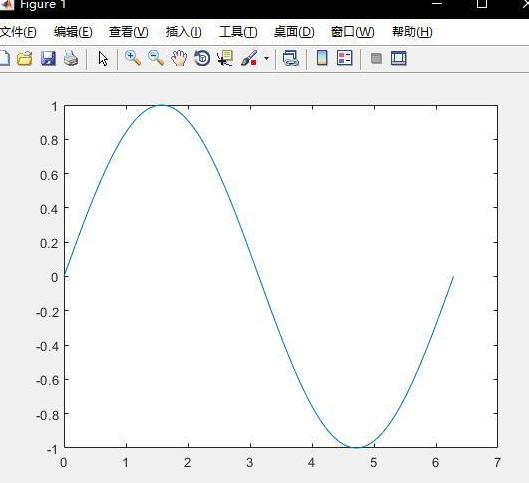Open the 帮助(H) menu

pos(412,32)
